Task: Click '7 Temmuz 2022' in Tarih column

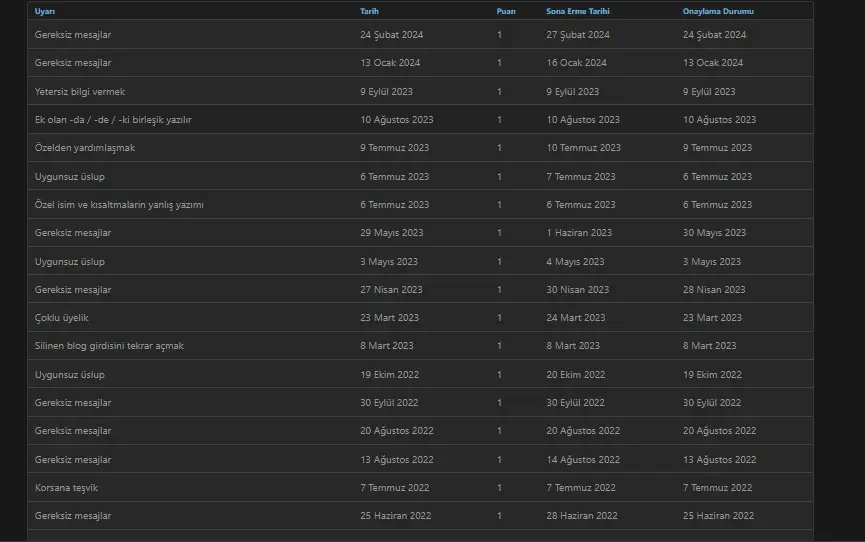Action: tap(394, 488)
